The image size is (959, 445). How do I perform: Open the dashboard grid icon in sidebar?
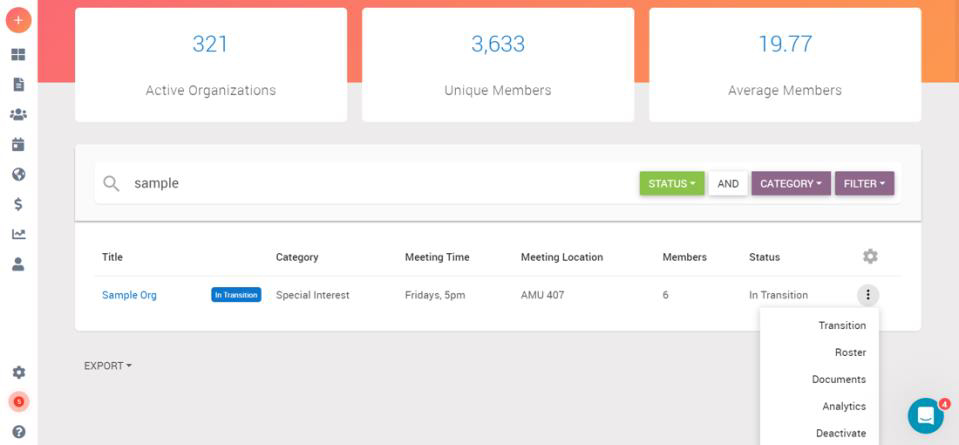point(18,54)
